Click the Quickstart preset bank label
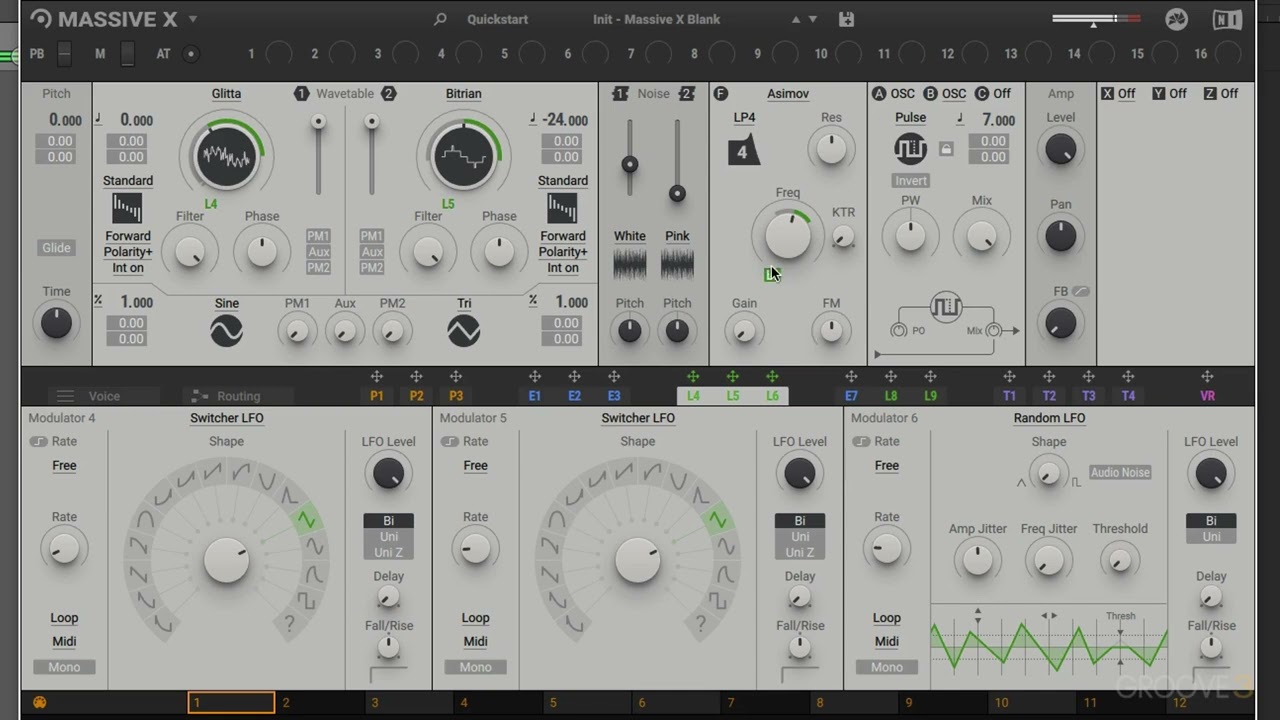This screenshot has width=1280, height=720. coord(497,19)
